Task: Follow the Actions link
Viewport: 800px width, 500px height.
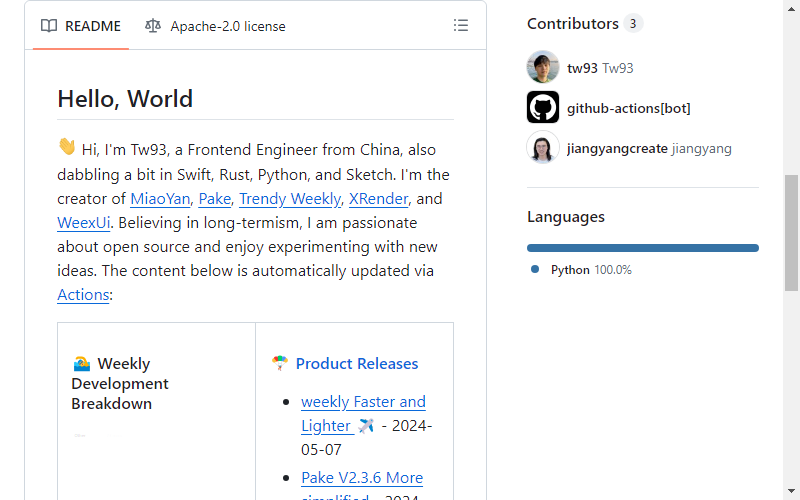Action: pyautogui.click(x=83, y=294)
